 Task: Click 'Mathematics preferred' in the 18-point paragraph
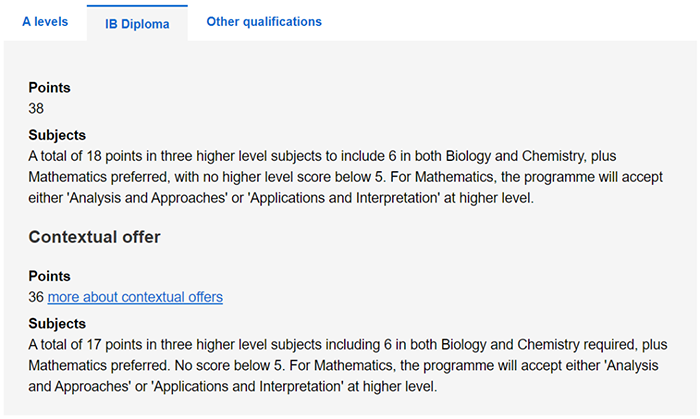(x=98, y=177)
